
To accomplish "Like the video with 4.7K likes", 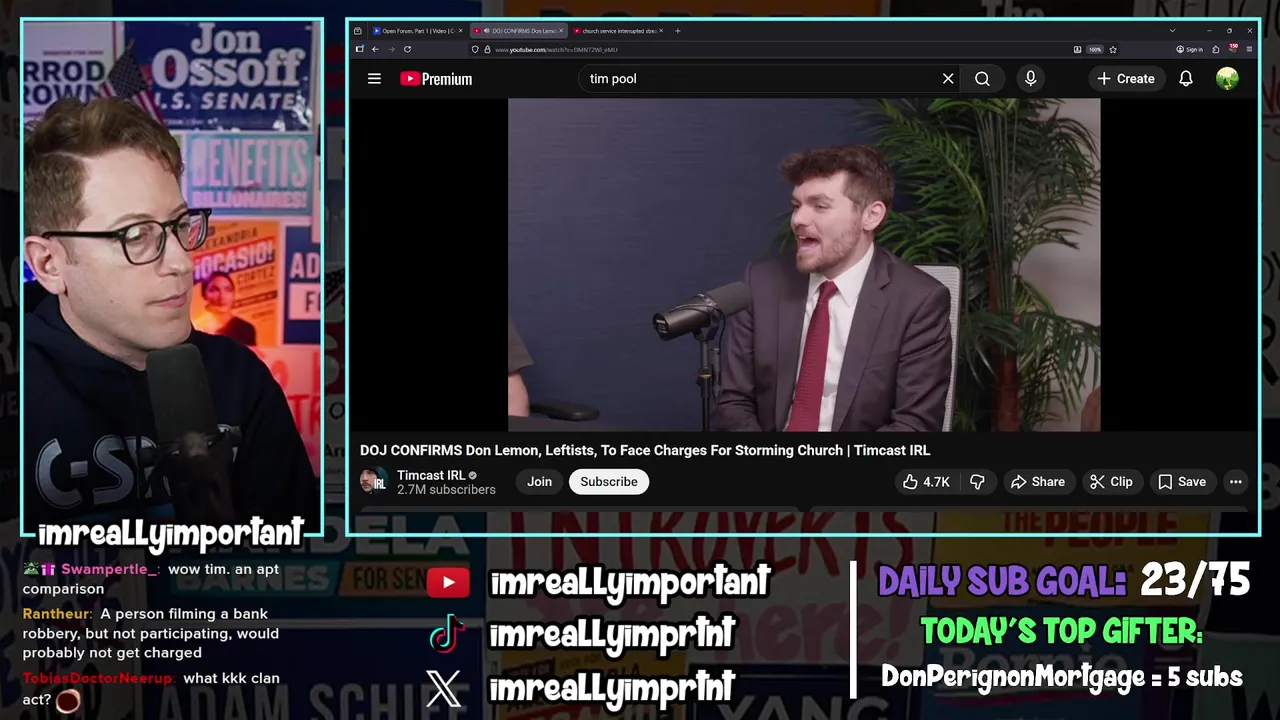I will [x=926, y=482].
